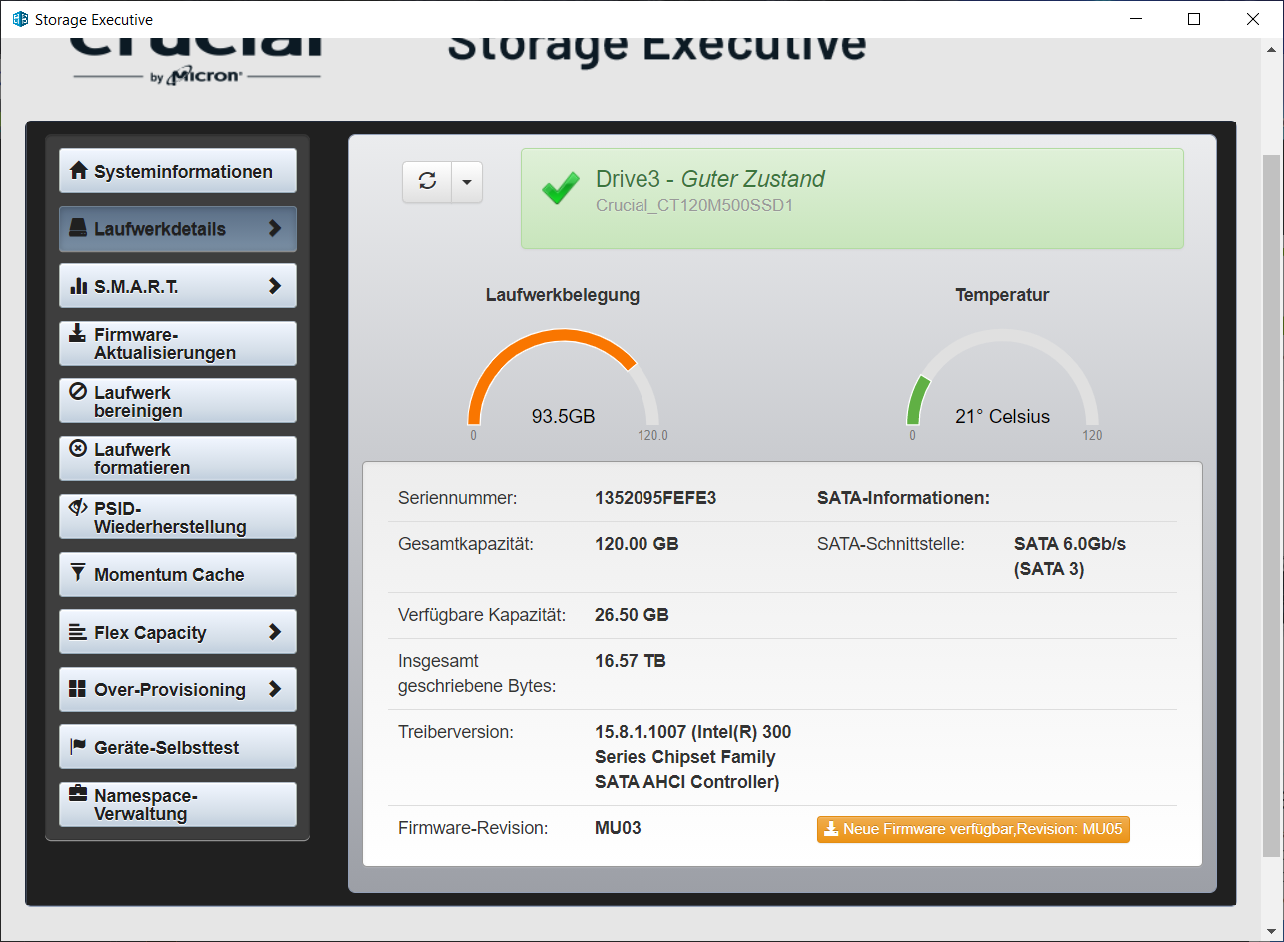
Task: Open Laufwerk bereinigen
Action: [178, 401]
